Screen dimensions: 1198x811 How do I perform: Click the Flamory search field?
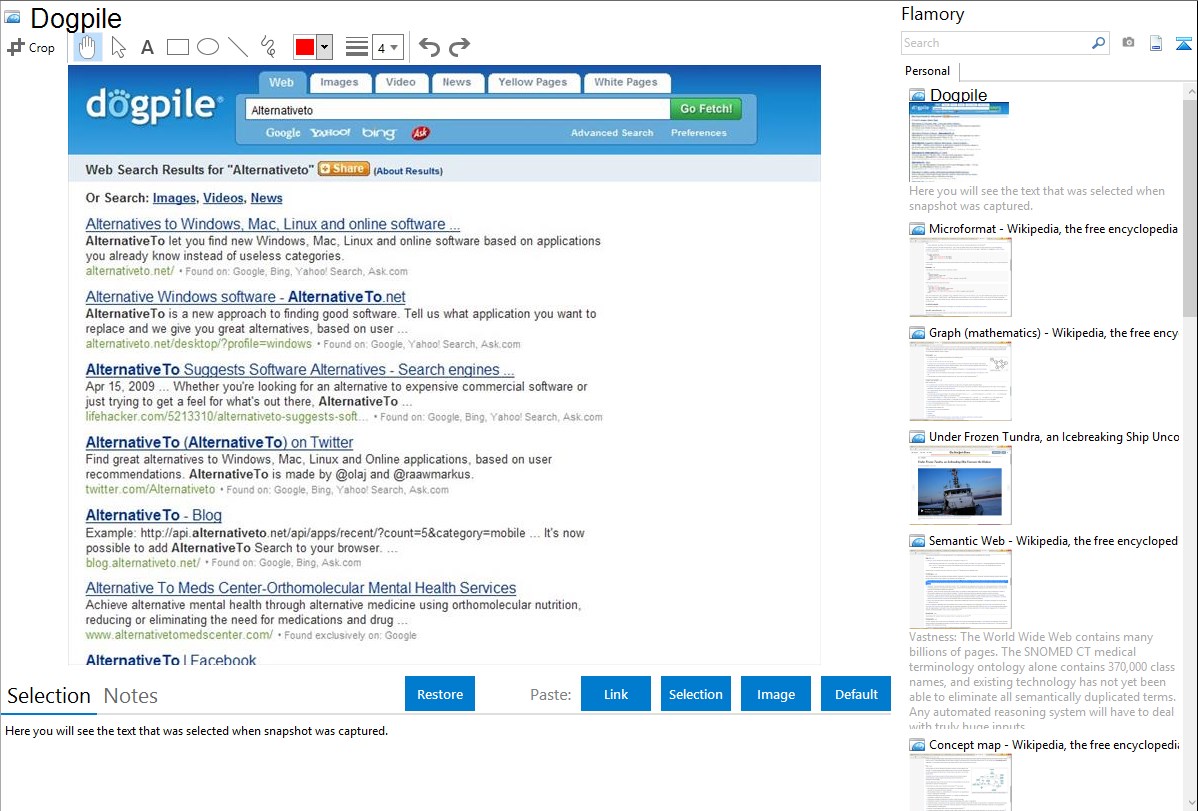point(996,43)
